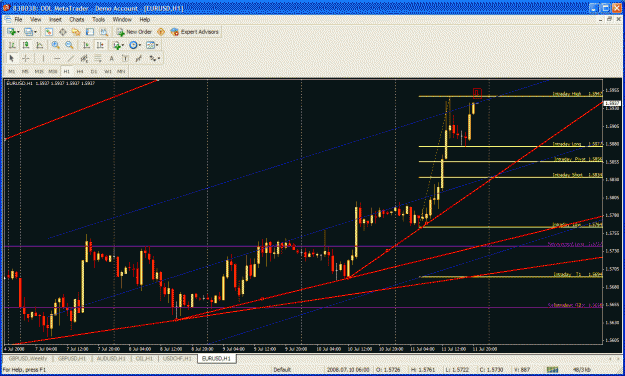This screenshot has height=376, width=625.
Task: Toggle Chart Shift
Action: click(100, 45)
